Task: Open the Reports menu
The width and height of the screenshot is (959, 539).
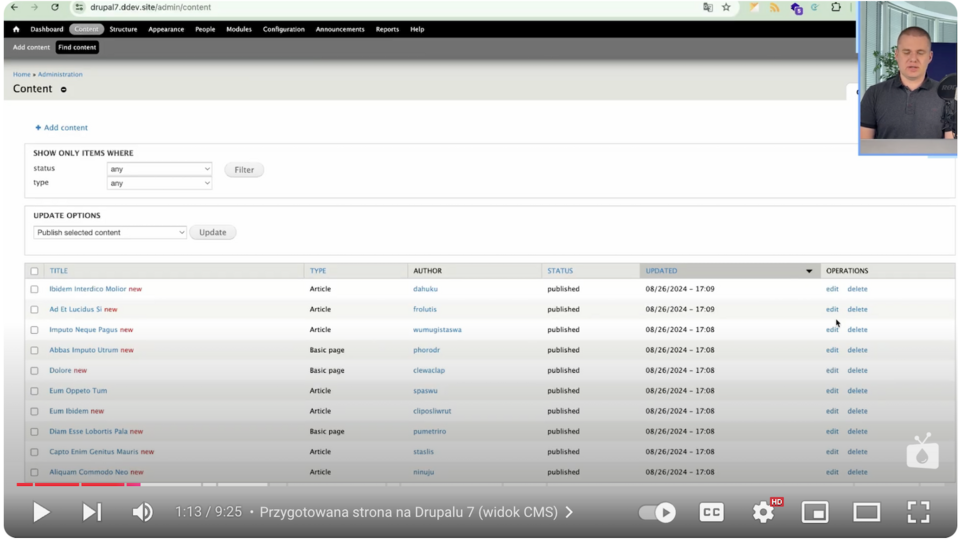Action: 387,29
